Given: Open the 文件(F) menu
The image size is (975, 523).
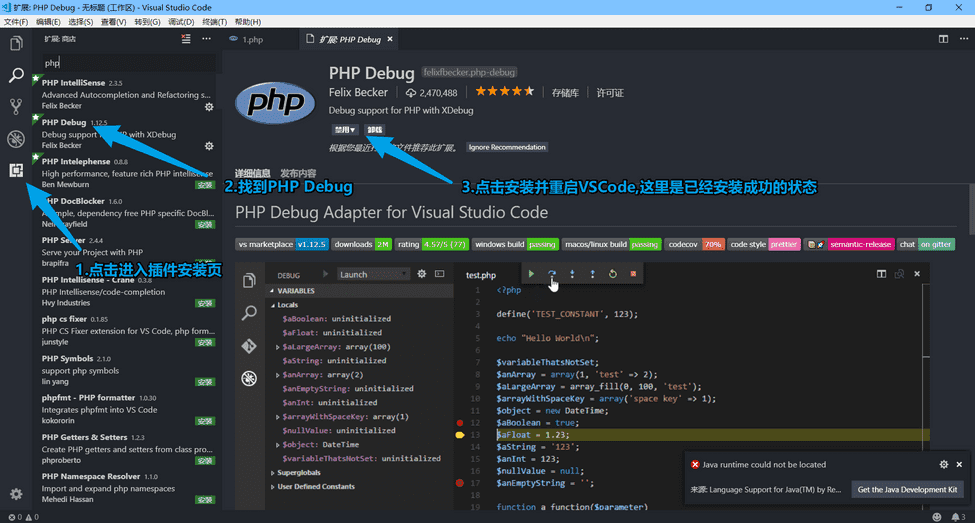Looking at the screenshot, I should click(x=16, y=21).
